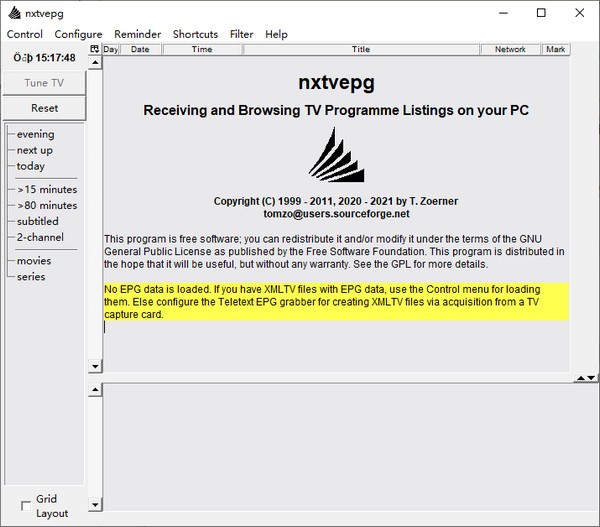The width and height of the screenshot is (600, 527).
Task: Click the Day column header
Action: [x=111, y=49]
